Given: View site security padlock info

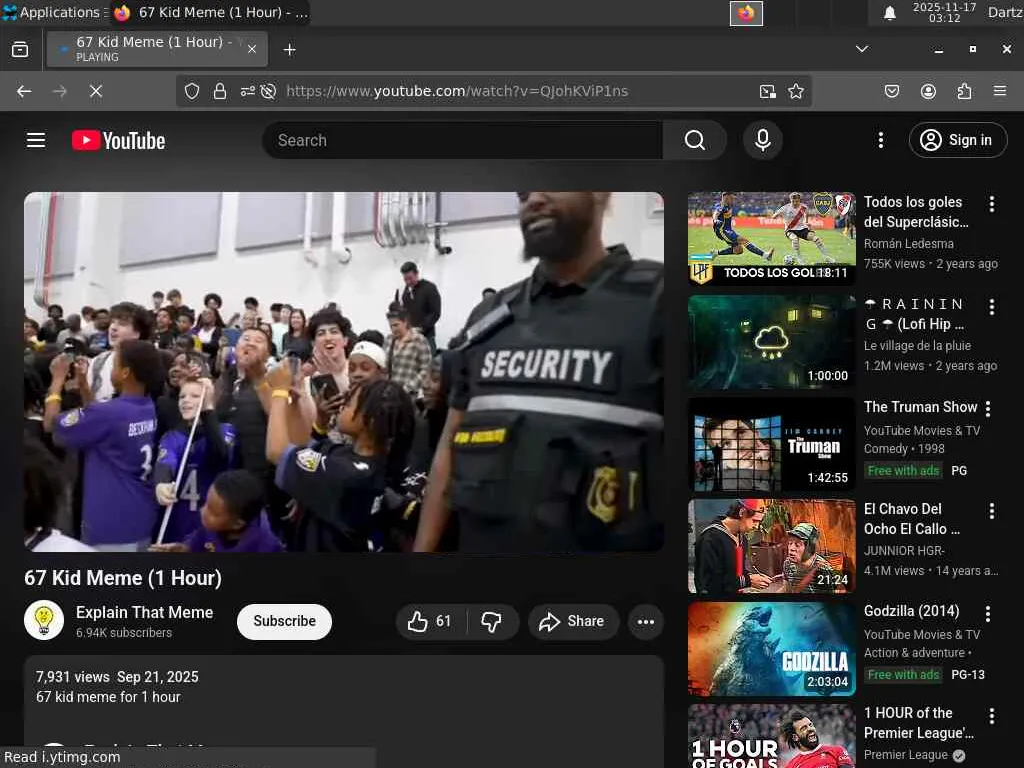Looking at the screenshot, I should click(x=219, y=91).
